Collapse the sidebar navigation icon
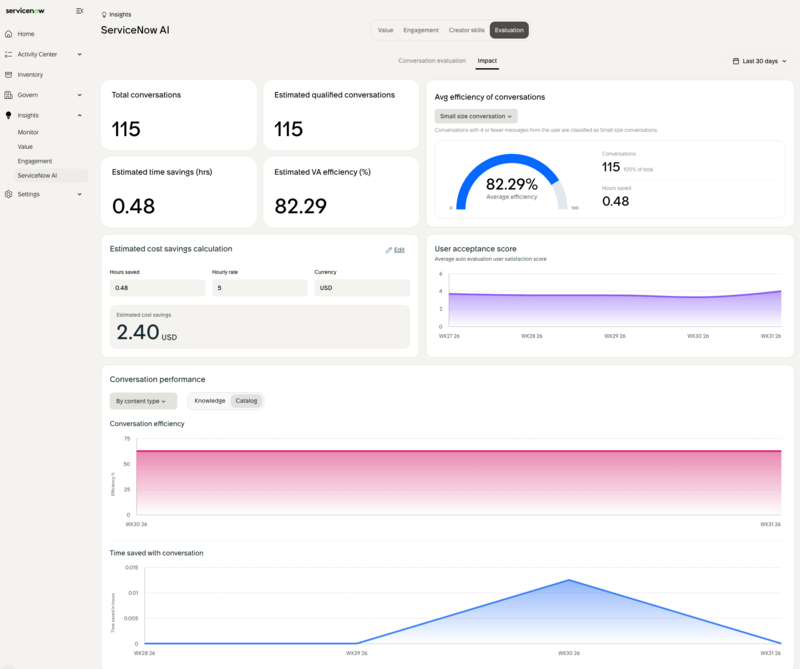The width and height of the screenshot is (800, 669). pos(80,11)
